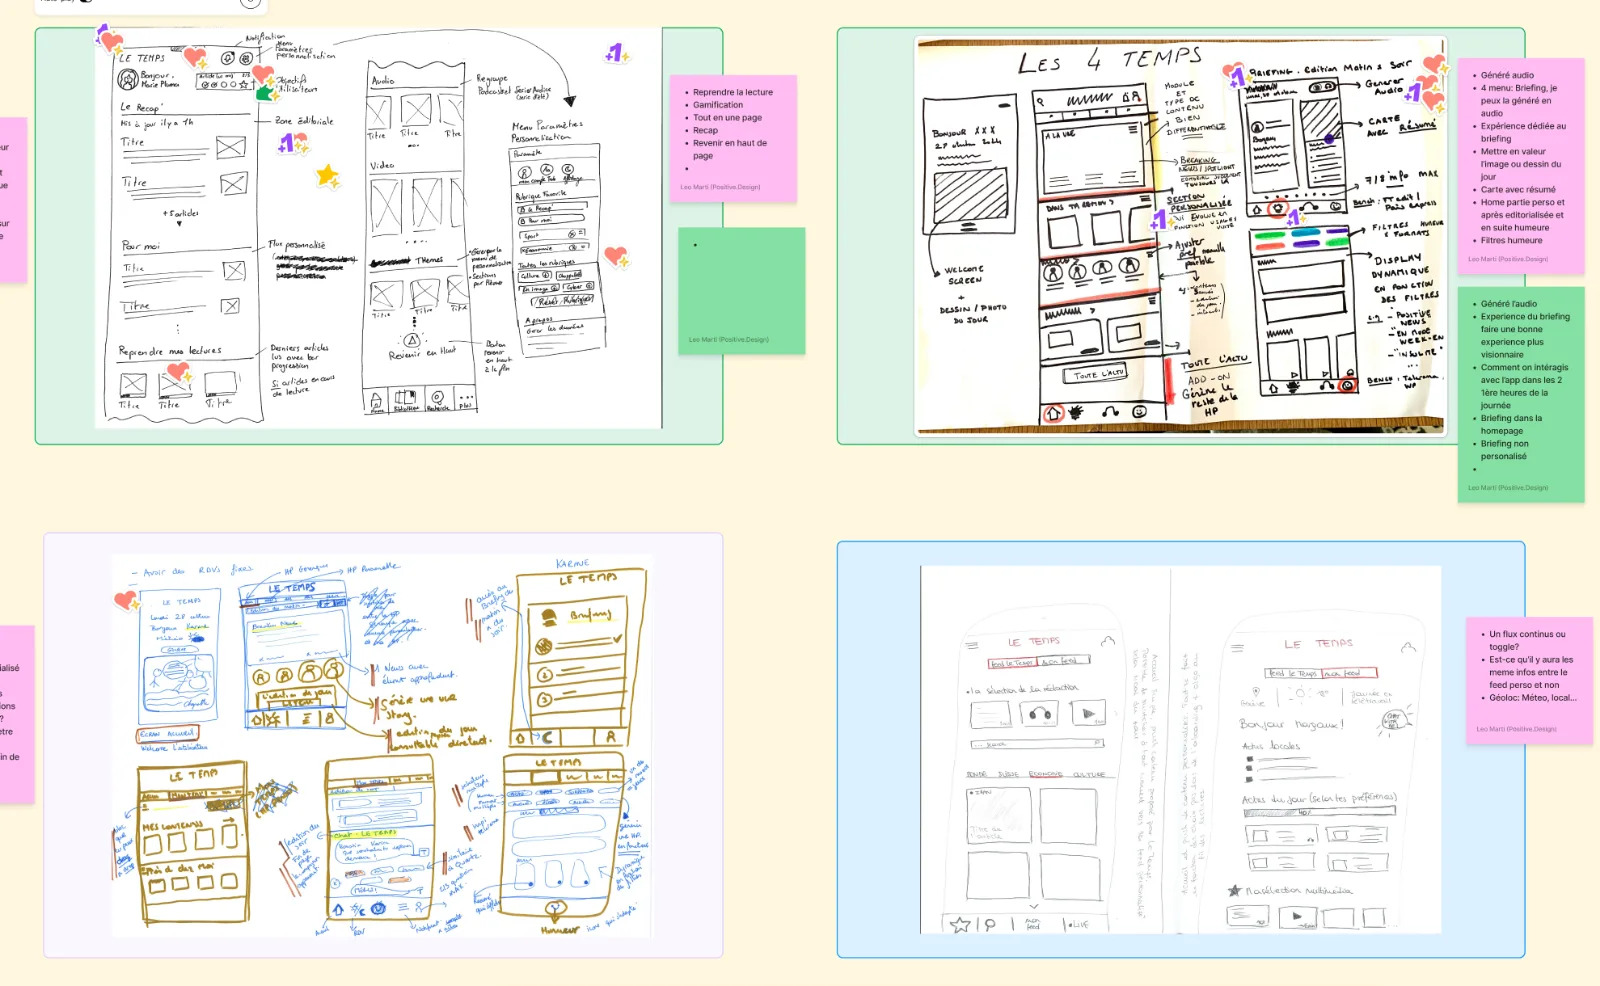Open the faint pencil Le Temps wireframe image

click(x=1181, y=750)
